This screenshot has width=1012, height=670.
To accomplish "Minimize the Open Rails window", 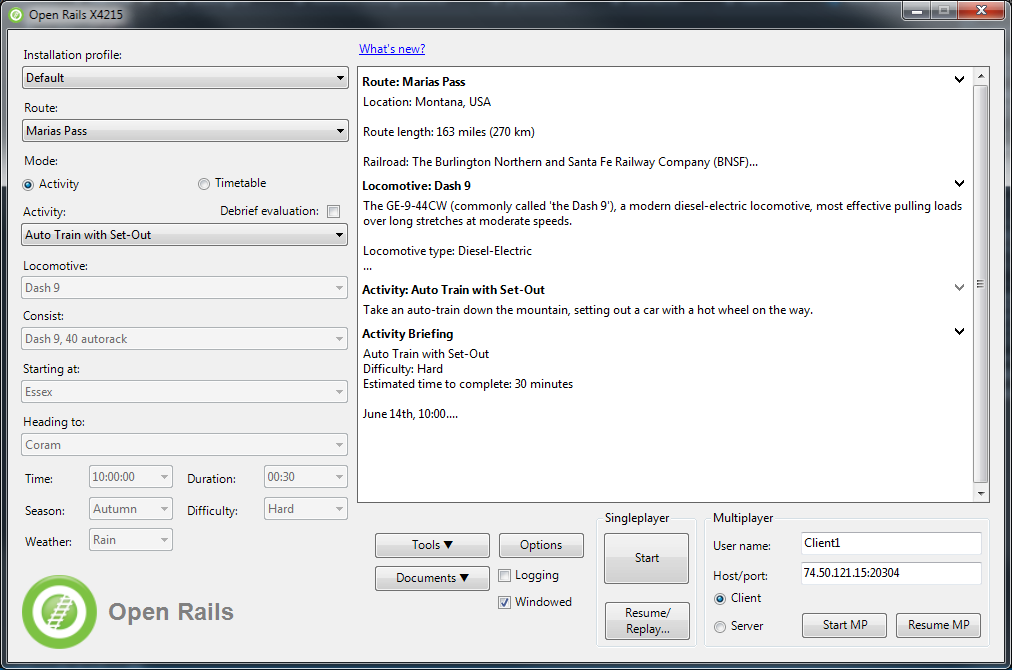I will (916, 11).
